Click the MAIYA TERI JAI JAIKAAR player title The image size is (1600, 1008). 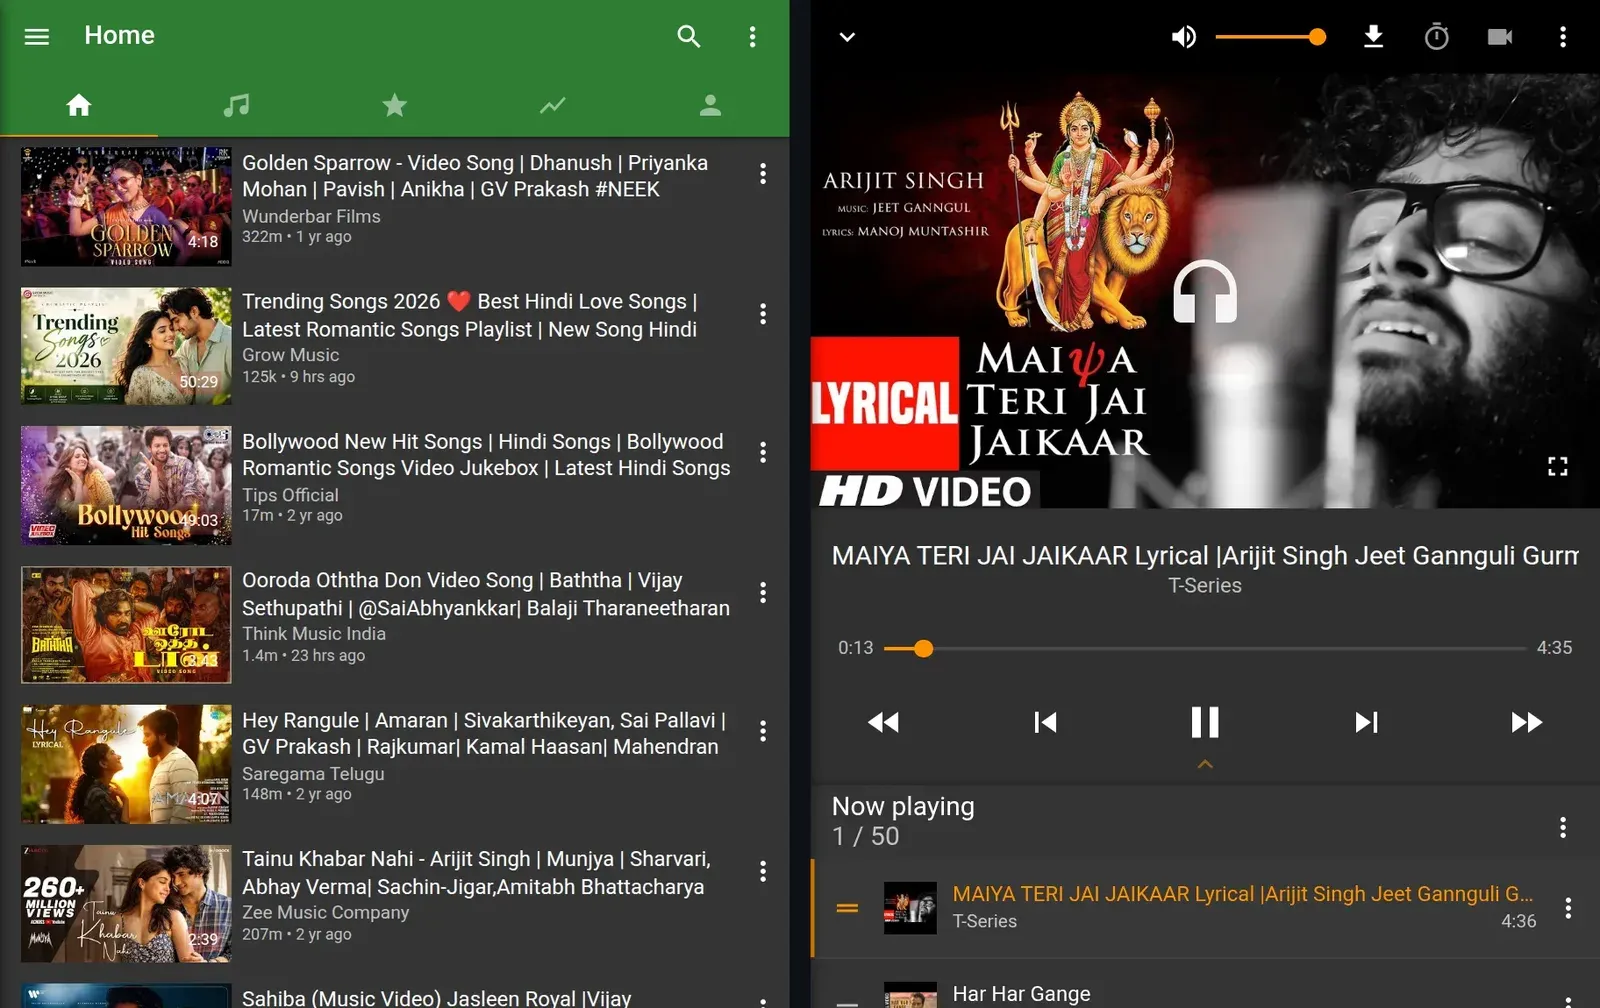(x=1205, y=556)
